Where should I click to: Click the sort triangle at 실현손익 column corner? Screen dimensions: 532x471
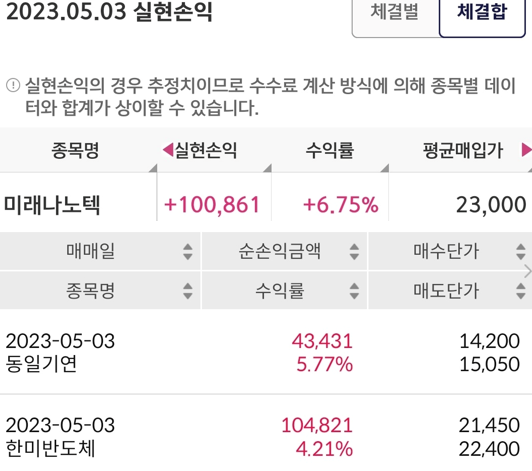pos(268,168)
